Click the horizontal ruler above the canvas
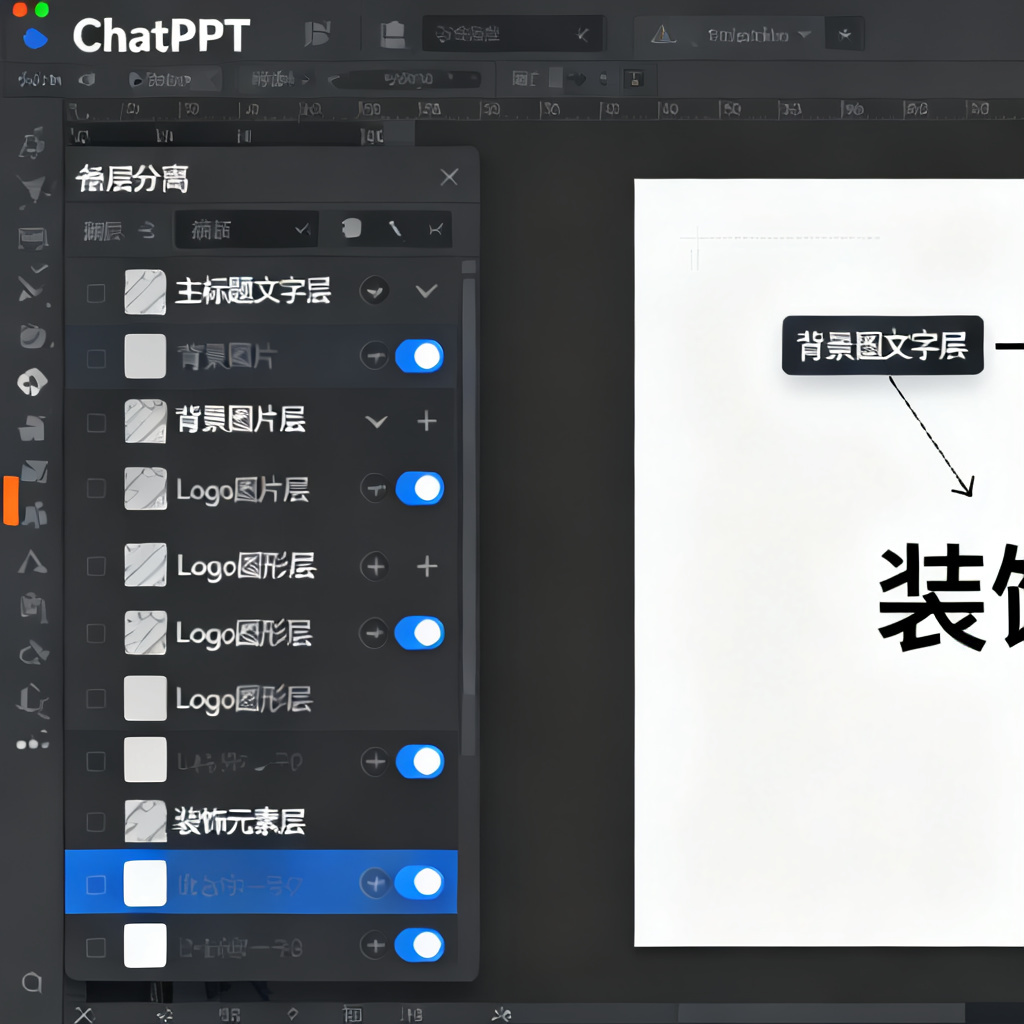Viewport: 1024px width, 1024px height. (x=545, y=109)
